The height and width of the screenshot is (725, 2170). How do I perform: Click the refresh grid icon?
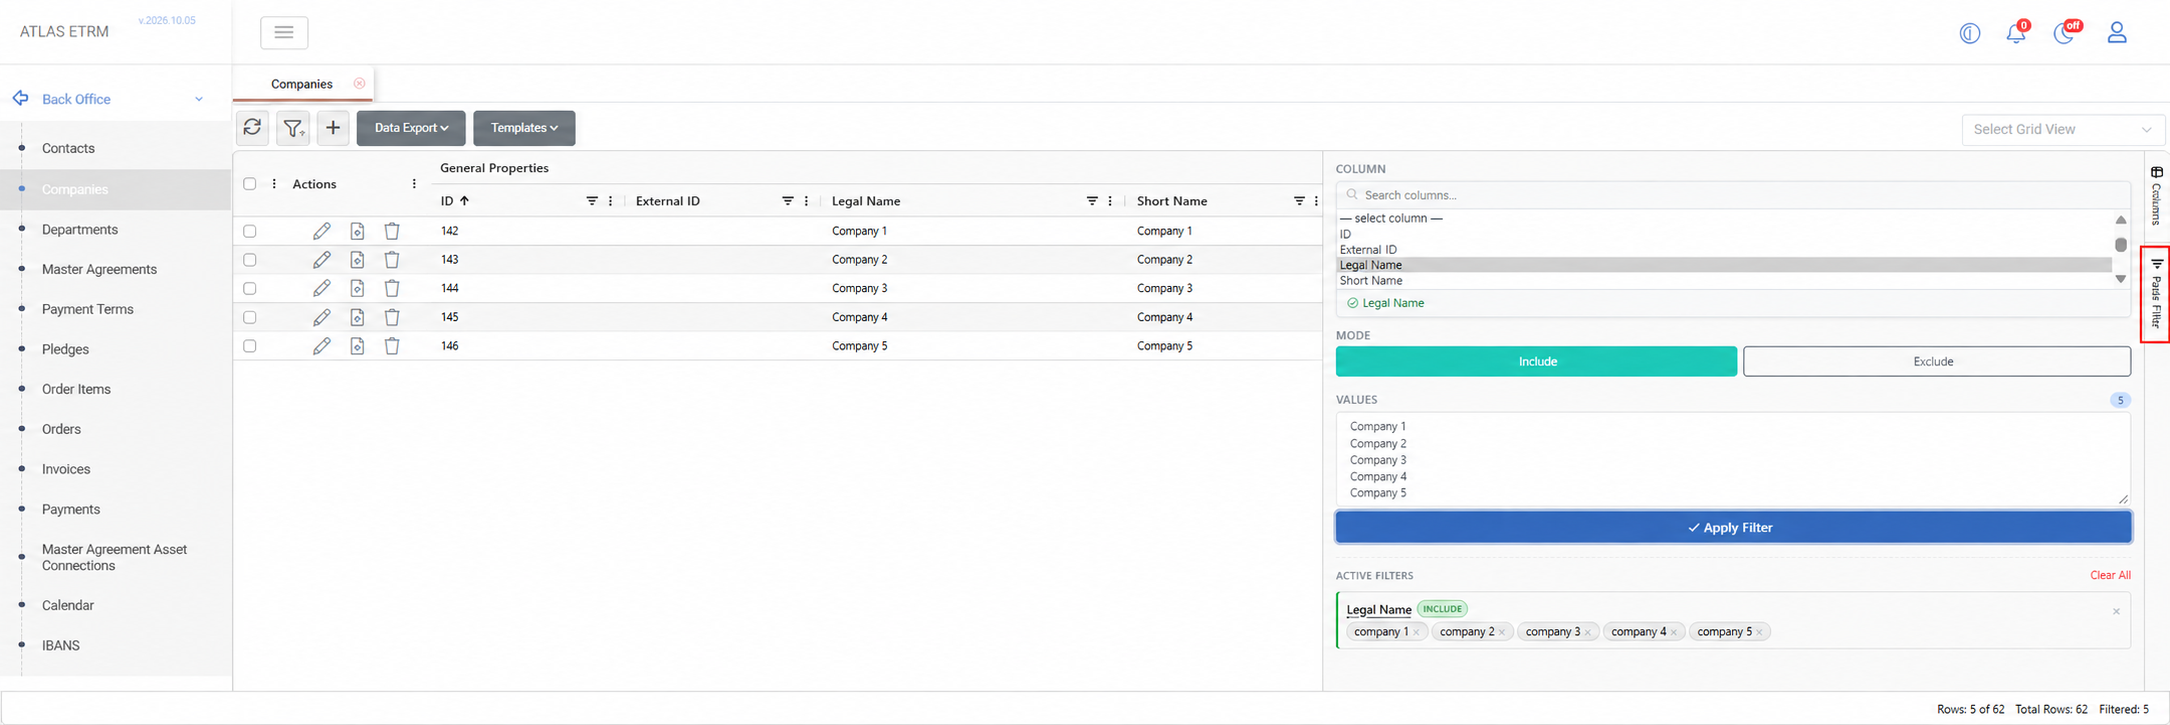252,127
